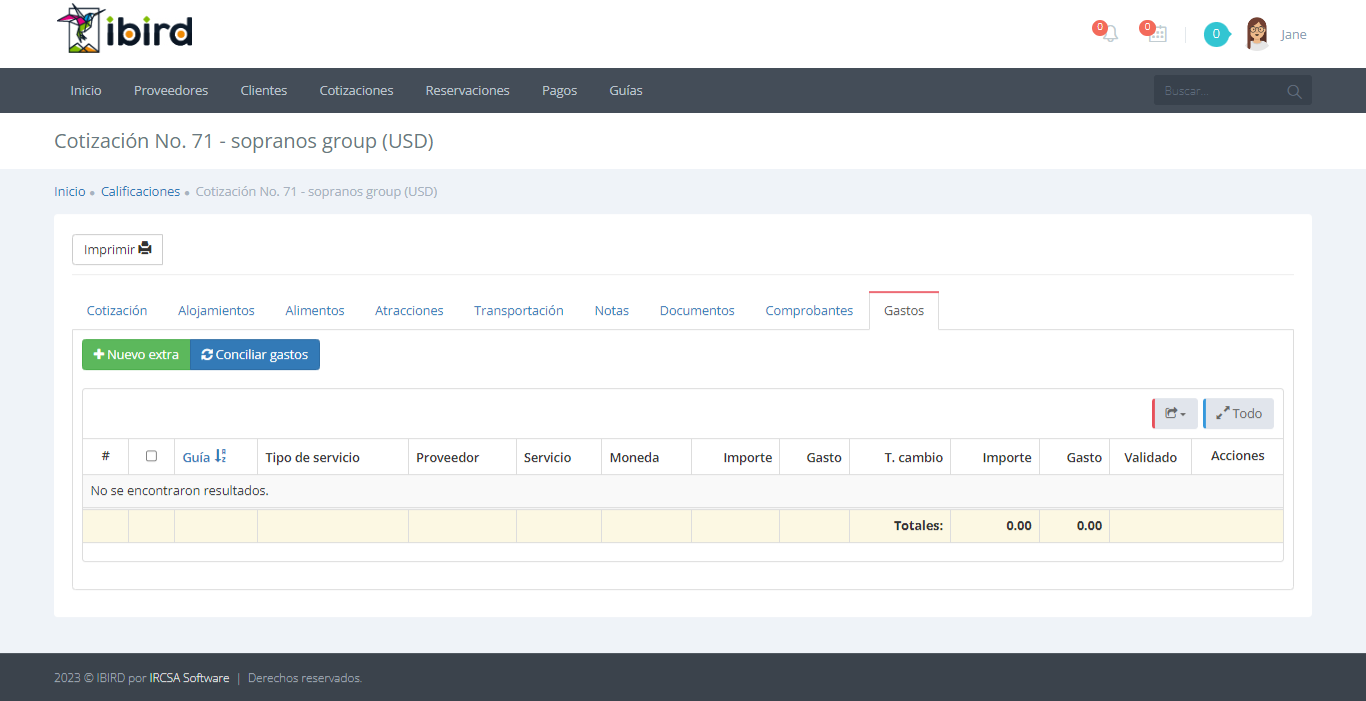1366x701 pixels.
Task: Open Jane's user avatar
Action: [1257, 34]
